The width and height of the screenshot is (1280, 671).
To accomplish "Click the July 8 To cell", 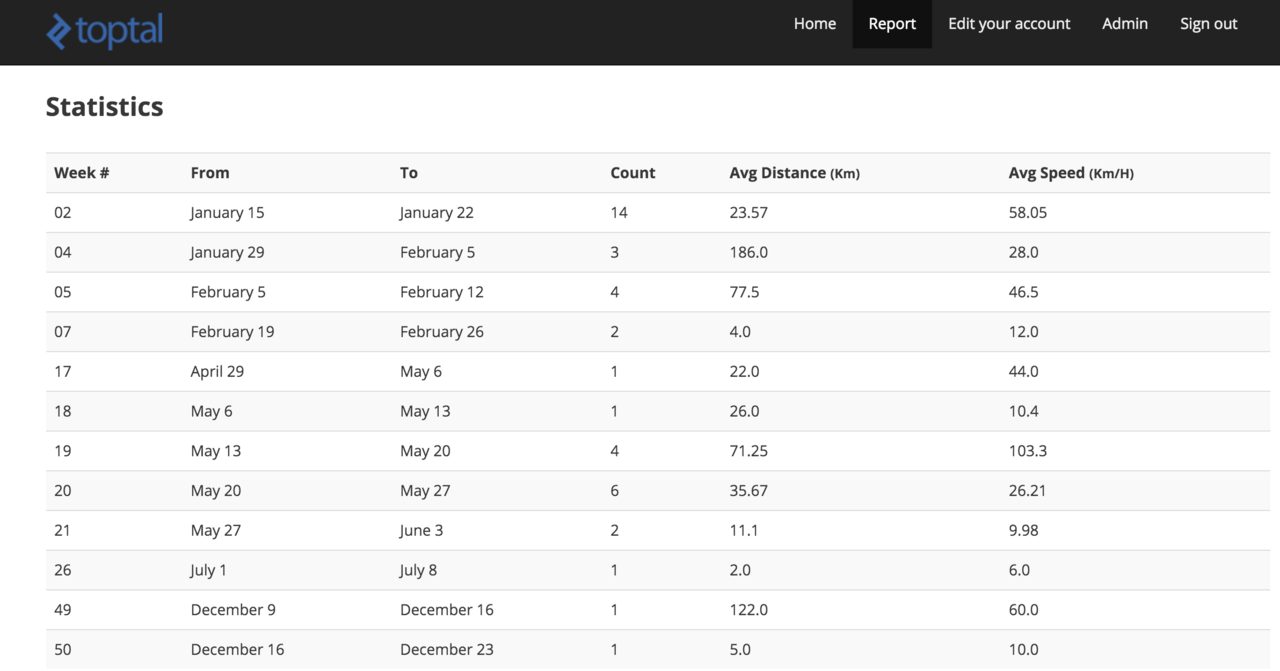I will [x=418, y=570].
